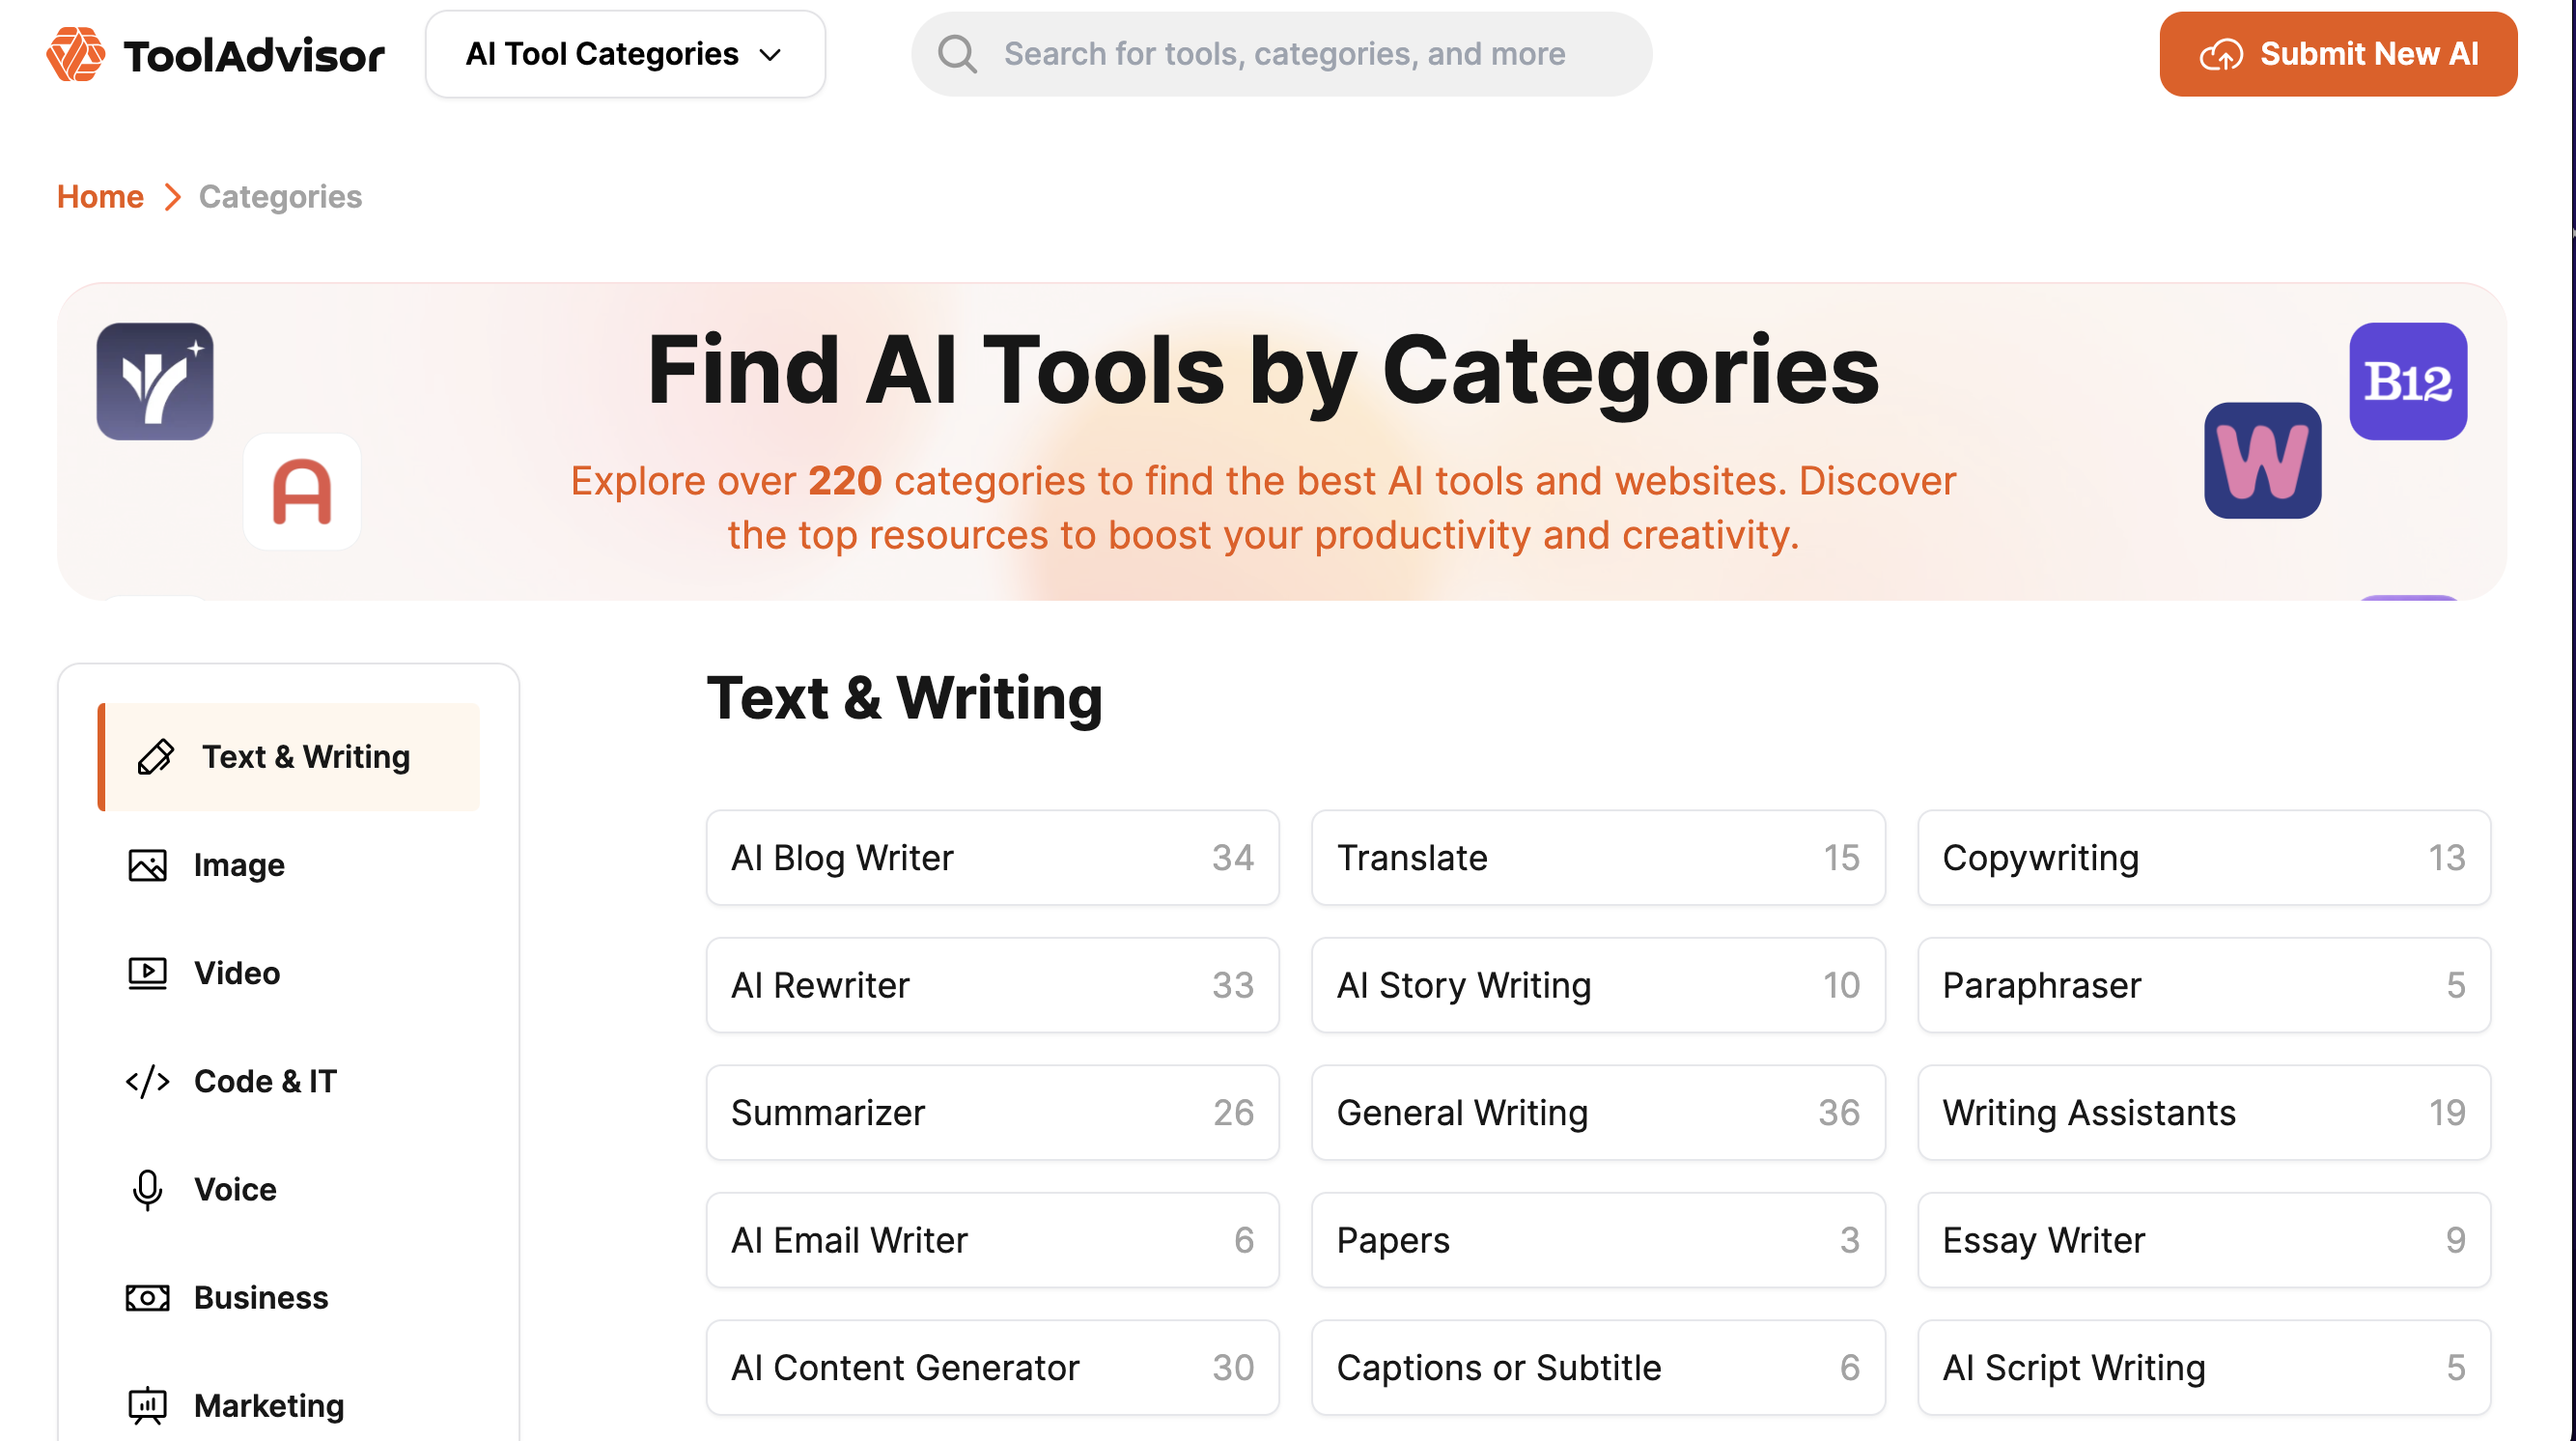
Task: Open the AI Blog Writer category
Action: click(992, 858)
